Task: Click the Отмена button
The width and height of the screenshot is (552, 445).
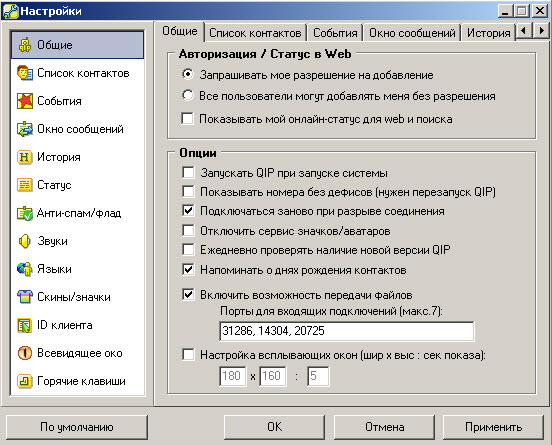Action: [x=384, y=427]
